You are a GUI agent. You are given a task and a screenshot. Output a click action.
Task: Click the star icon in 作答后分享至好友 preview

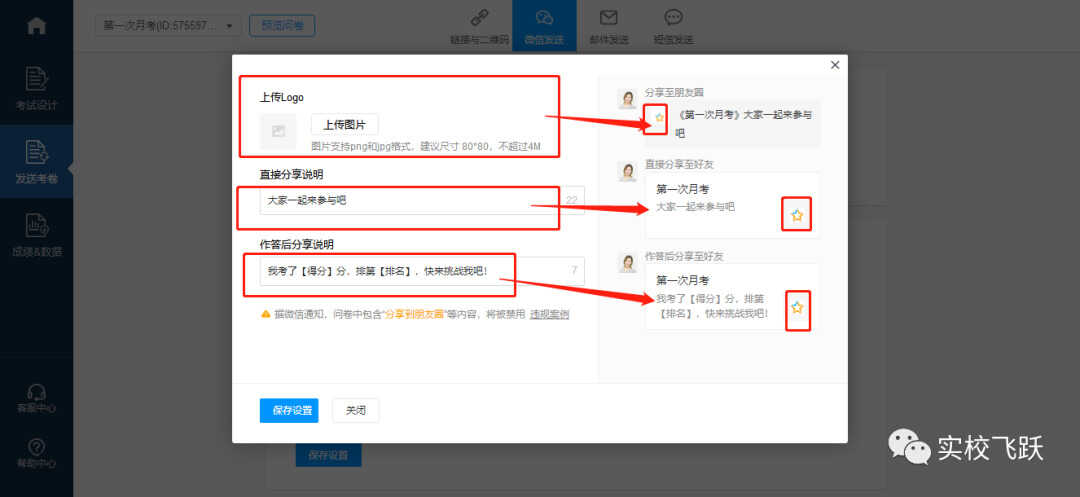[x=797, y=308]
